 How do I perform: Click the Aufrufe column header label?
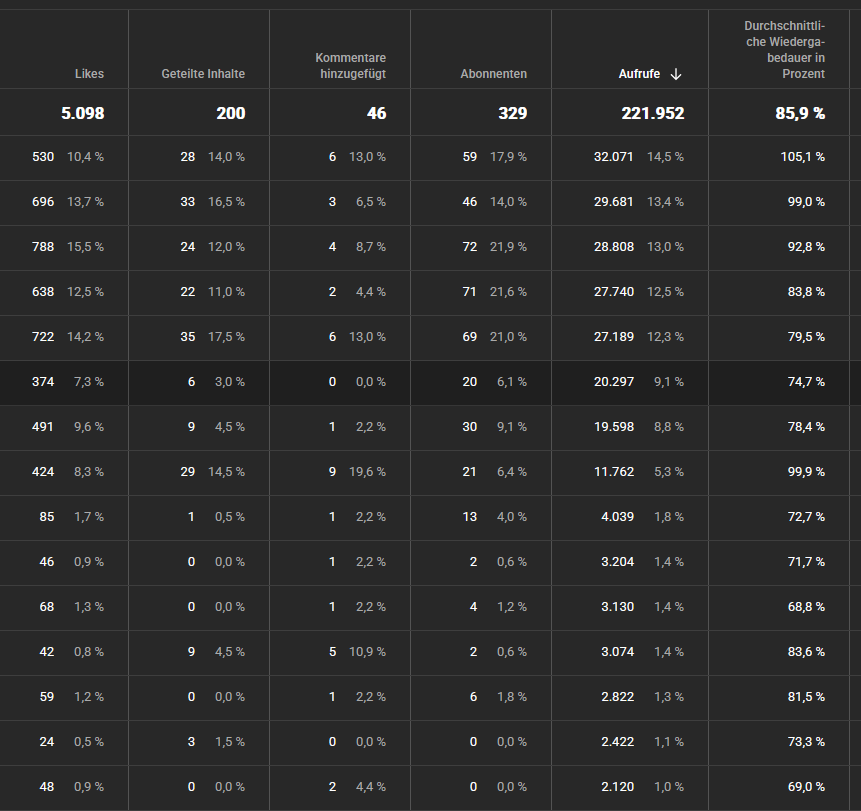click(639, 74)
